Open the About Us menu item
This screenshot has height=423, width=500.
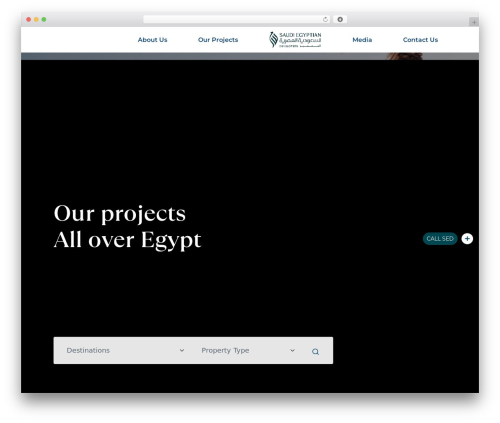(152, 40)
